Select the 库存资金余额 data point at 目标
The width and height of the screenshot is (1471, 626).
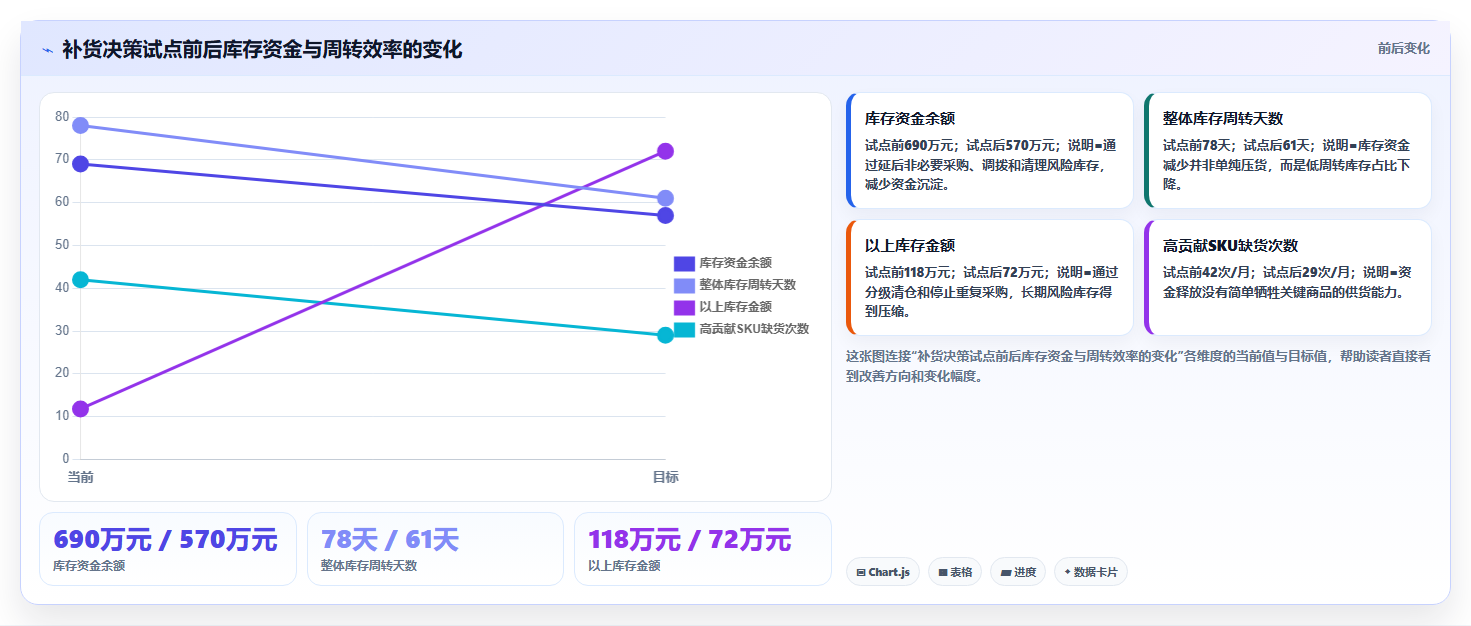(665, 215)
